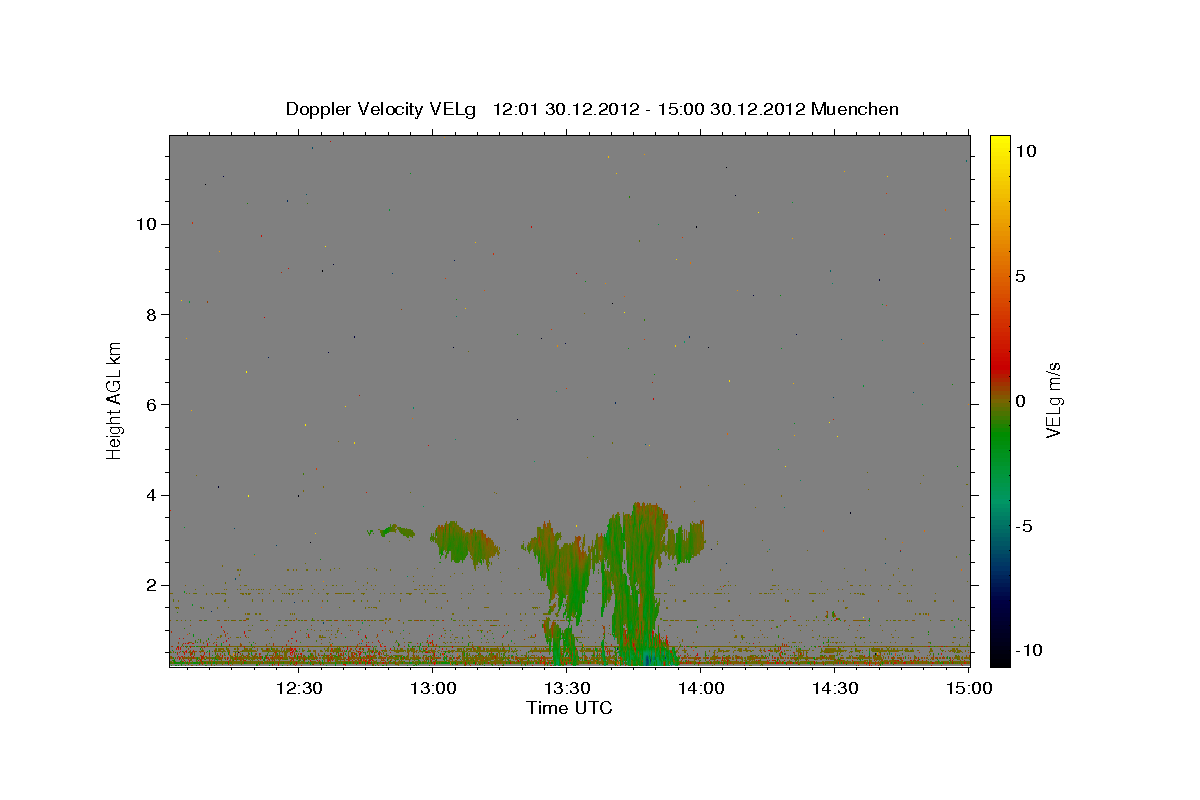The width and height of the screenshot is (1200, 800).
Task: Click the 12:30 time axis tick label
Action: tap(298, 688)
